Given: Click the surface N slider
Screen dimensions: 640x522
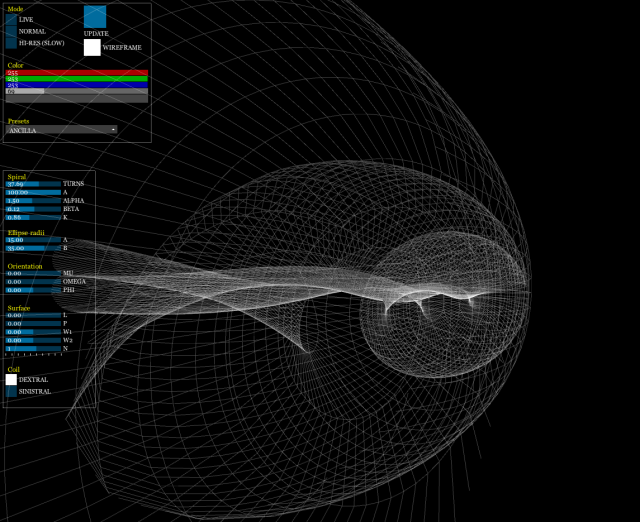Looking at the screenshot, I should (33, 348).
